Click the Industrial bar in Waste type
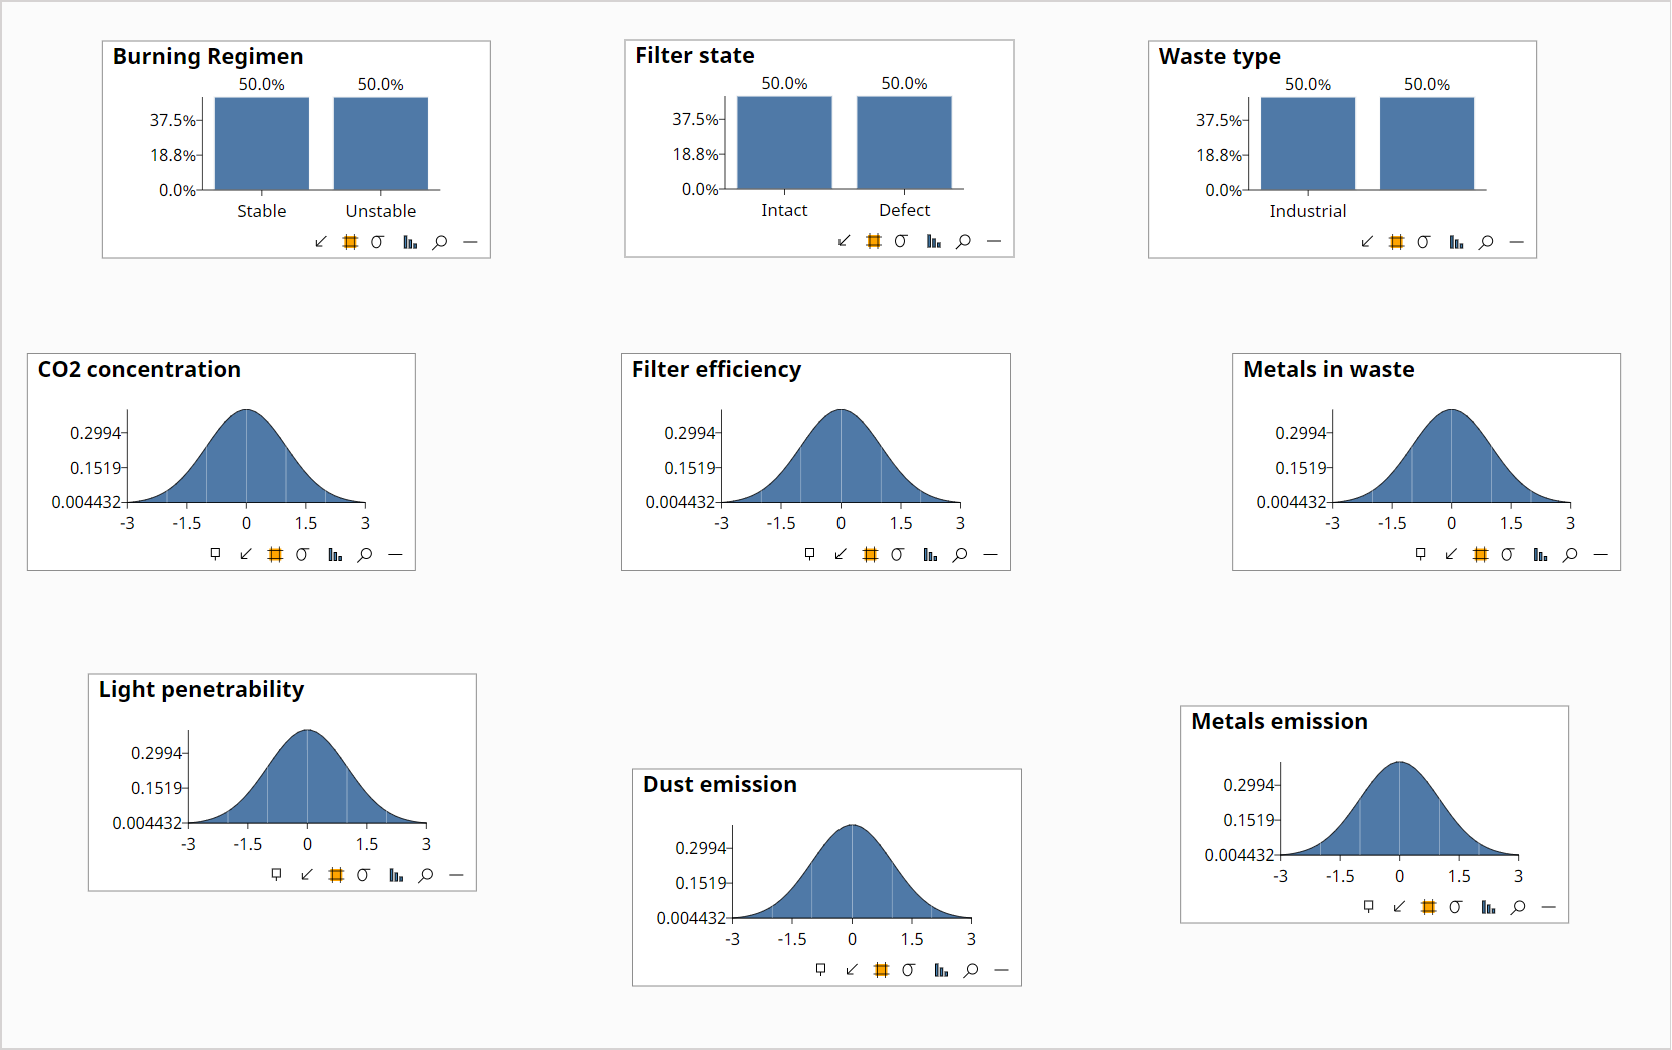The width and height of the screenshot is (1672, 1050). point(1308,144)
